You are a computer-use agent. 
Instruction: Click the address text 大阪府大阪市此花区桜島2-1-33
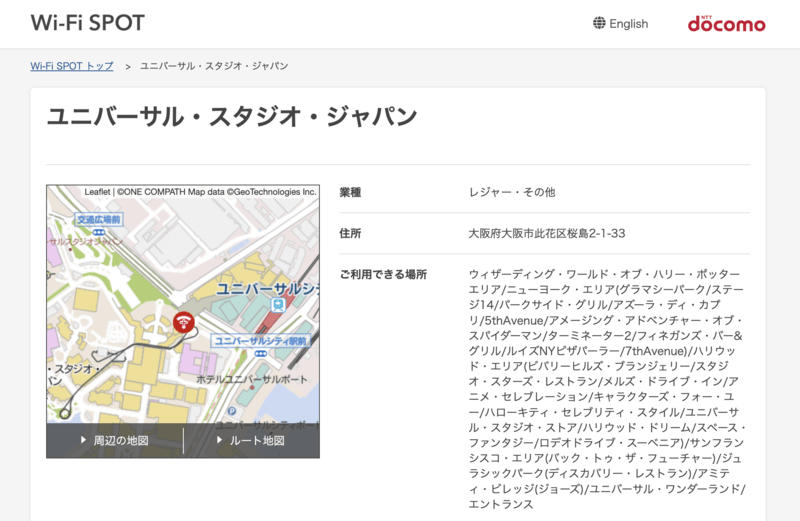click(x=546, y=233)
